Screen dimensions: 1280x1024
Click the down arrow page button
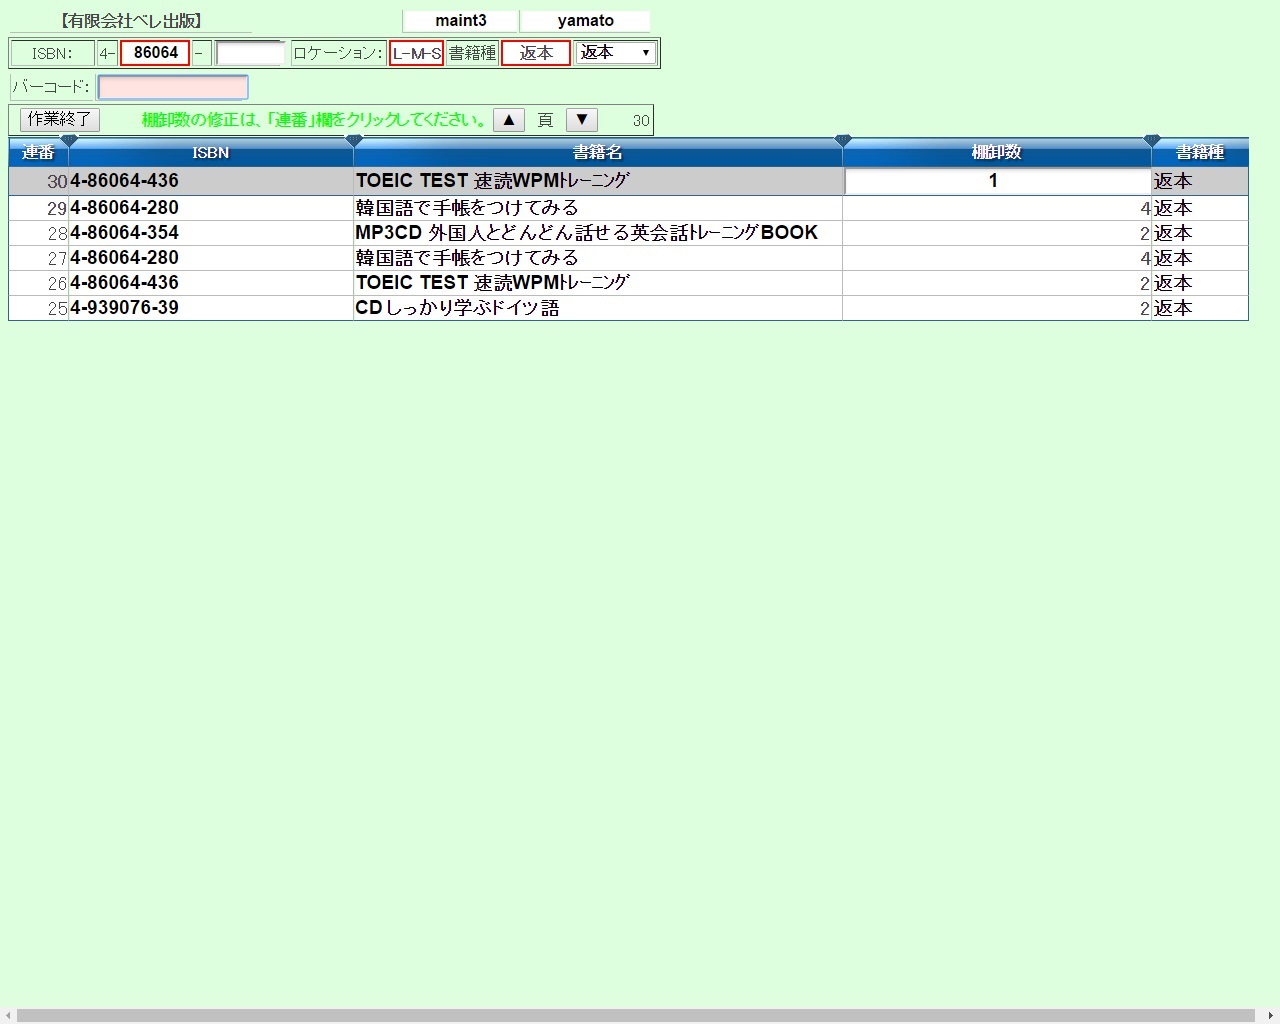tap(582, 120)
